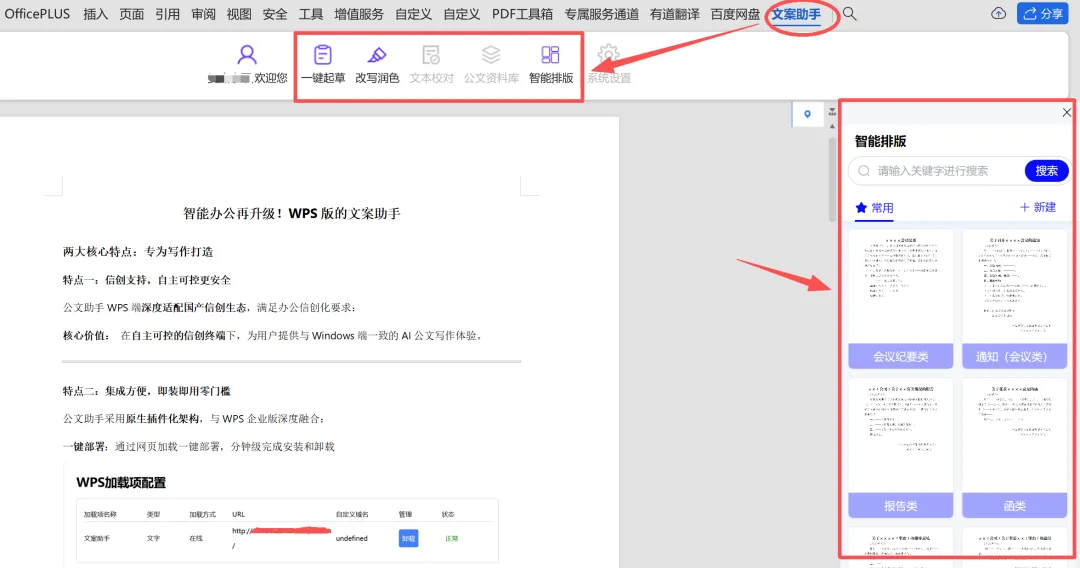Click the magnifier icon in search field
The image size is (1080, 568).
coord(864,171)
